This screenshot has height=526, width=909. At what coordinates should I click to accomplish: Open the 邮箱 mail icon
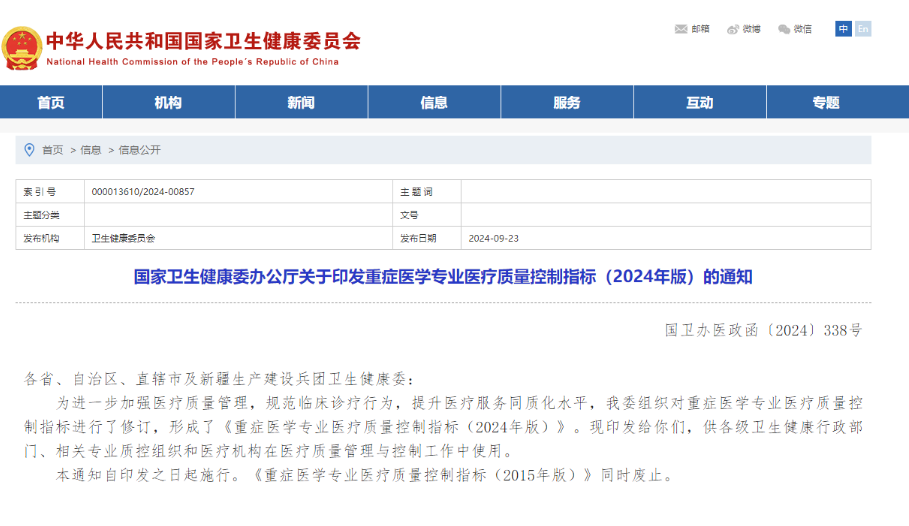[x=681, y=29]
